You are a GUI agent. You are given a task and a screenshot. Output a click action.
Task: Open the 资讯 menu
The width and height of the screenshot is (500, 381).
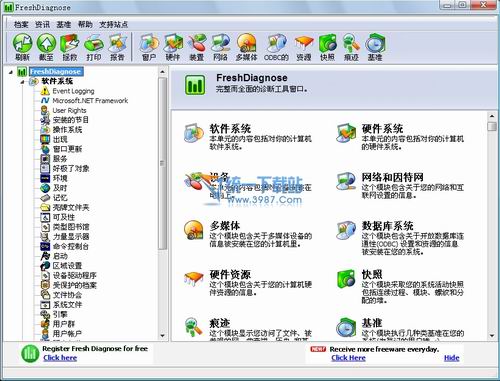[42, 25]
